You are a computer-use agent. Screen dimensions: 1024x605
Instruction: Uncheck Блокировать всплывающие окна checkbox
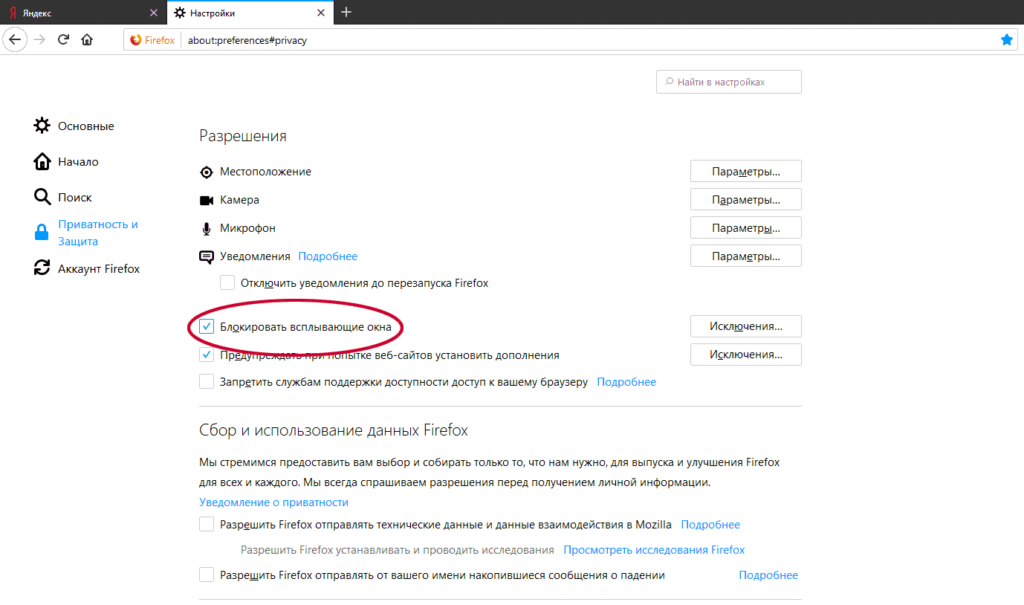[206, 326]
